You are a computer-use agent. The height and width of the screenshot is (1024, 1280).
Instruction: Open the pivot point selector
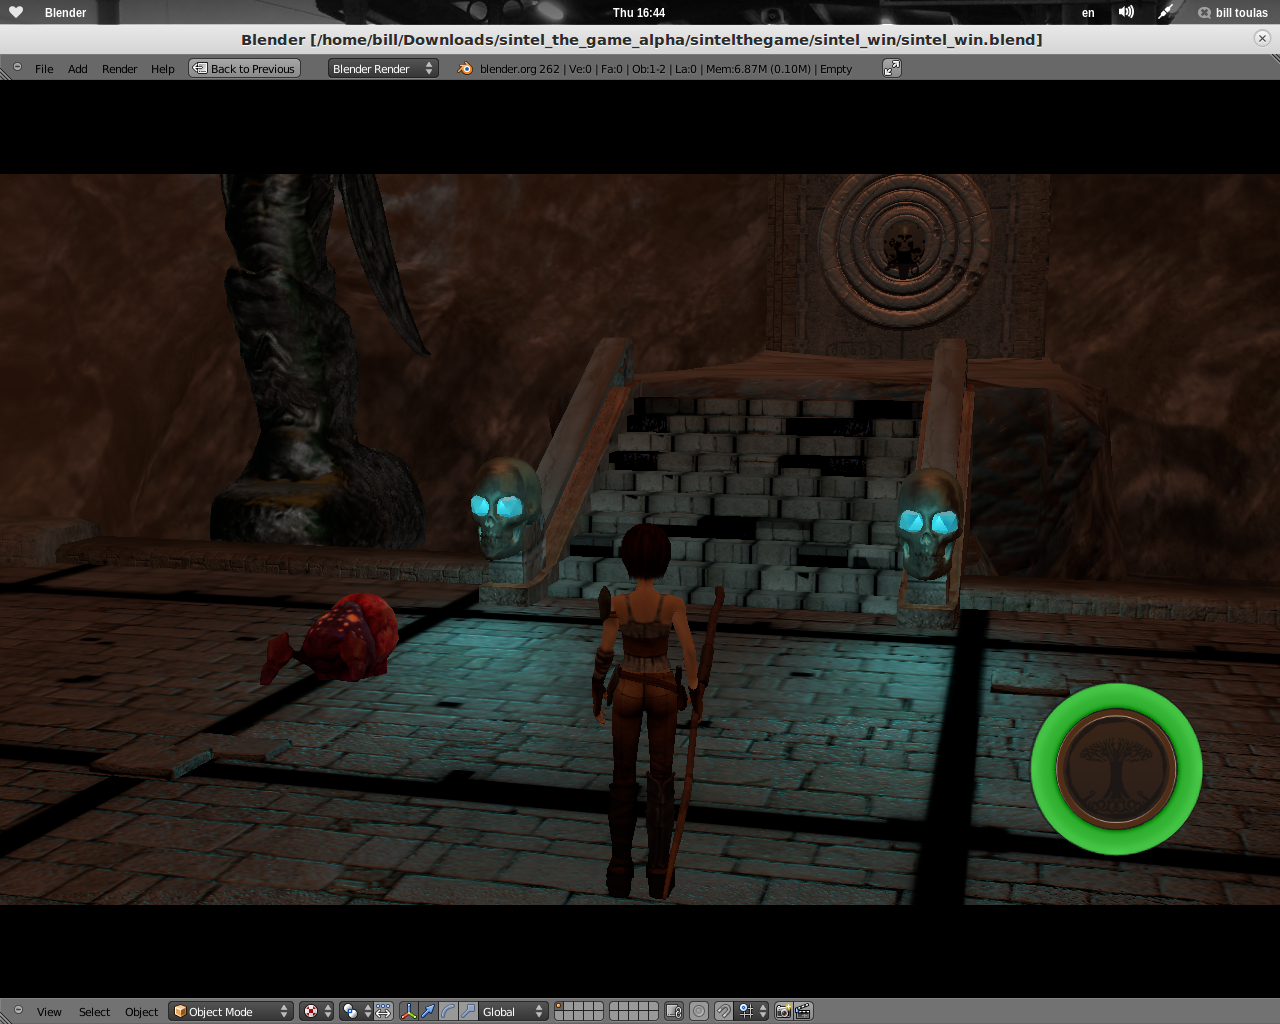point(355,1012)
